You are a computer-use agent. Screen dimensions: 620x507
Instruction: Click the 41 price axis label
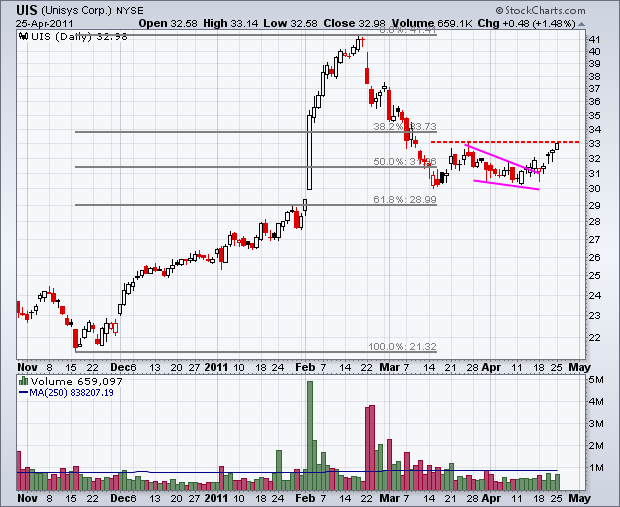point(594,40)
